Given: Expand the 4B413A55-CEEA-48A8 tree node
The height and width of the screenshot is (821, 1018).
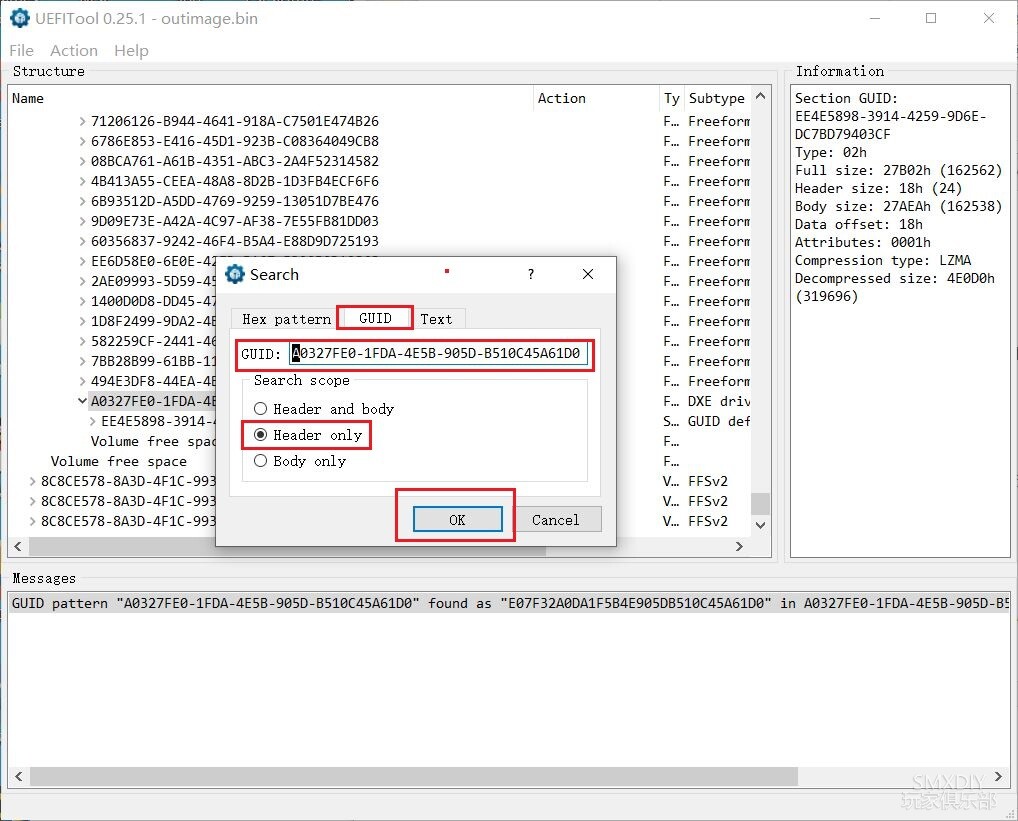Looking at the screenshot, I should point(82,181).
